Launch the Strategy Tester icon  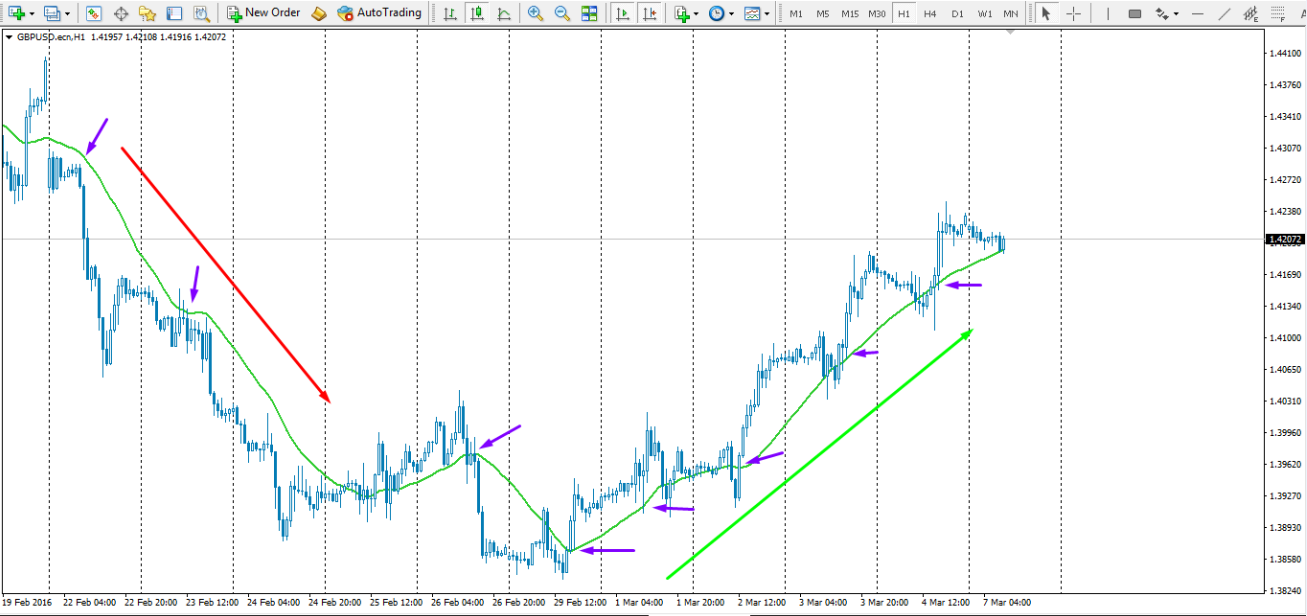201,13
